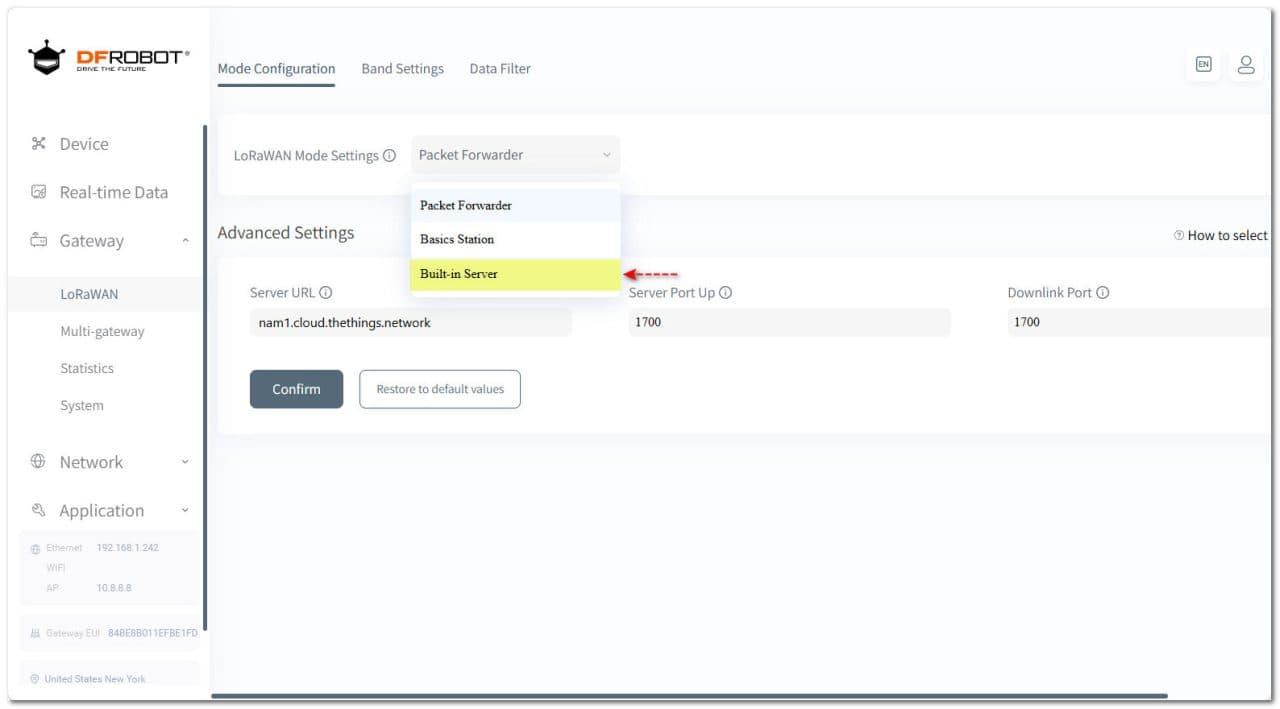This screenshot has height=709, width=1280.
Task: Show info icon next to Server Port Up
Action: point(726,293)
